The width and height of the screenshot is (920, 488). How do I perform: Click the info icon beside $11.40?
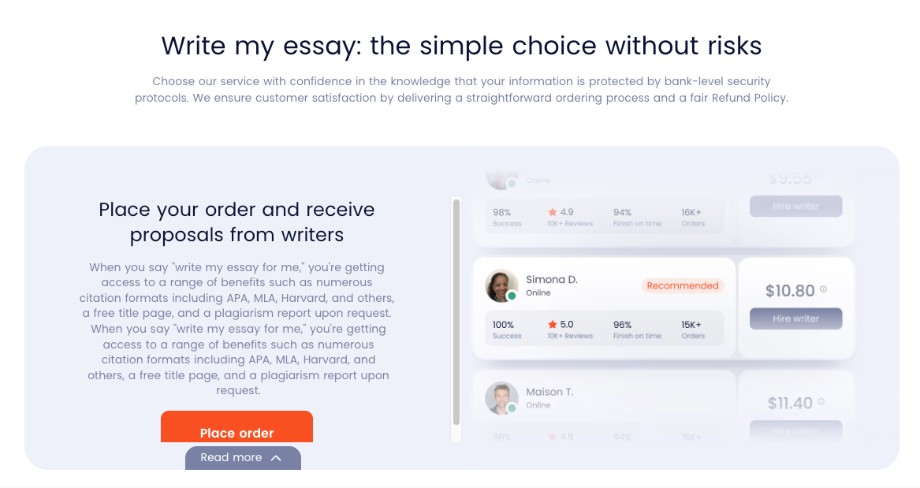(821, 401)
